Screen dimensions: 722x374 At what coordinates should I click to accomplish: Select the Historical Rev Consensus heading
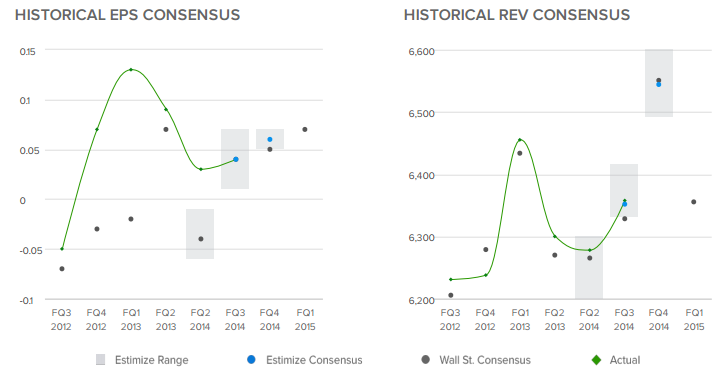pyautogui.click(x=517, y=15)
